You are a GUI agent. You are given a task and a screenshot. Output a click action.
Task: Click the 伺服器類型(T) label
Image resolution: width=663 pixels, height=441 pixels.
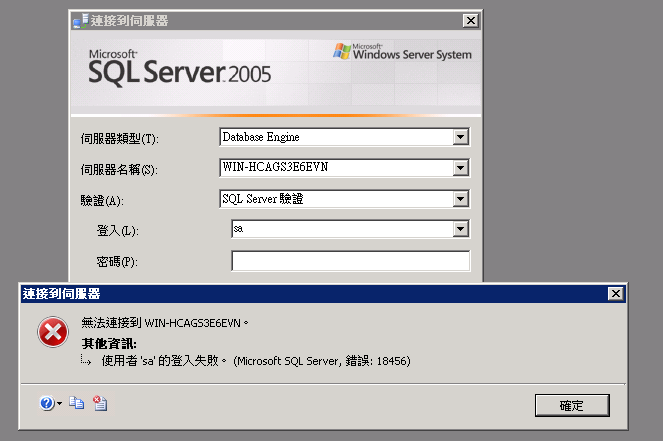(x=120, y=138)
